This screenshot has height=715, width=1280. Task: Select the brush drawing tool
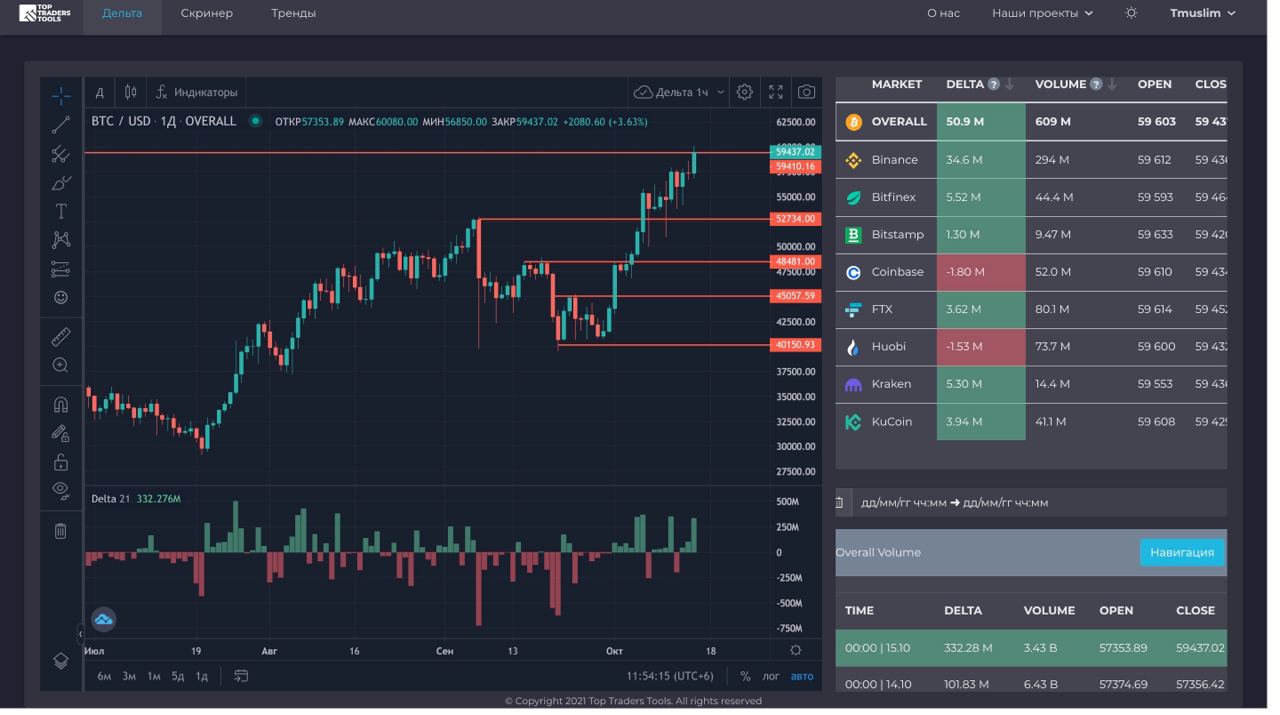(61, 183)
